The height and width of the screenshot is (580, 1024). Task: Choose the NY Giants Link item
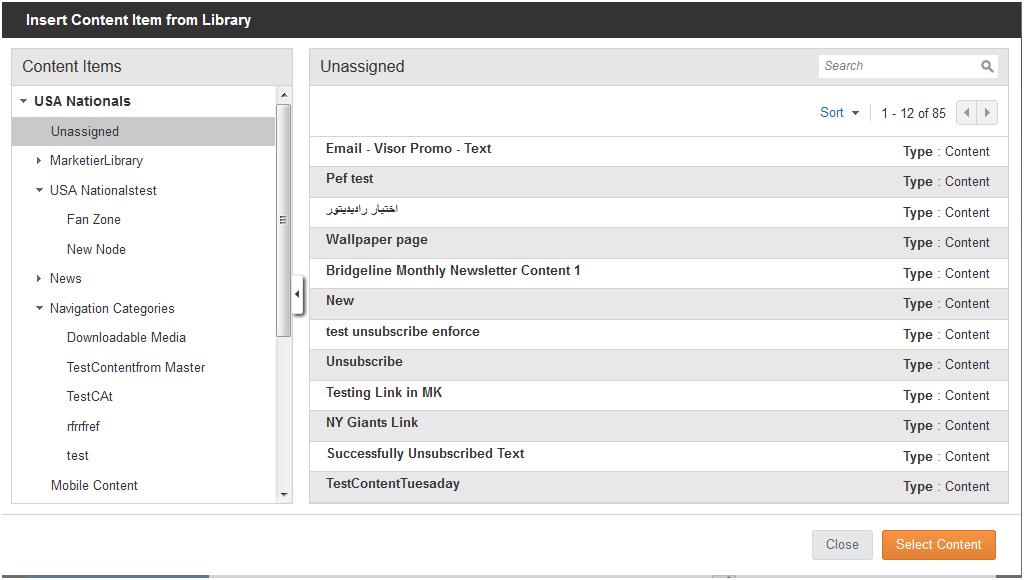click(659, 426)
